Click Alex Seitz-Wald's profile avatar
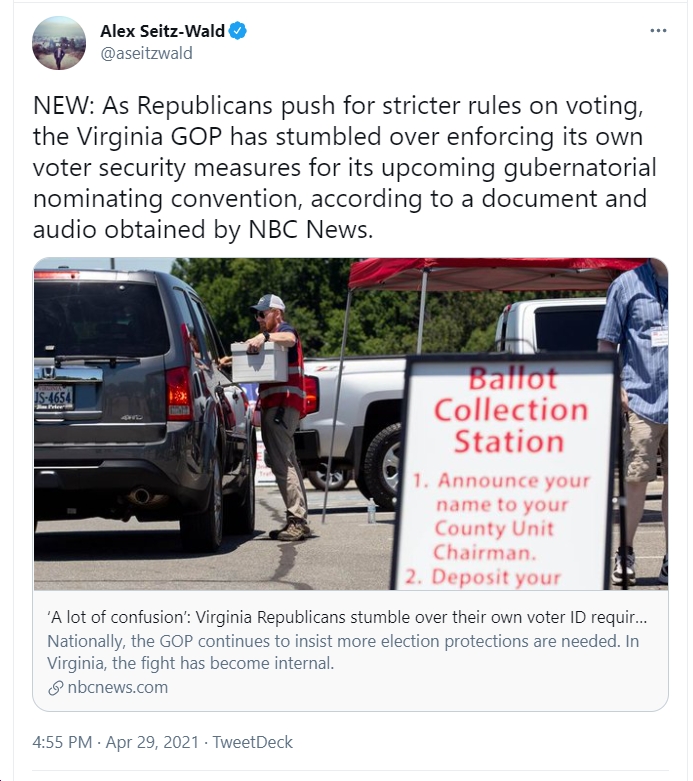This screenshot has width=693, height=781. click(59, 43)
